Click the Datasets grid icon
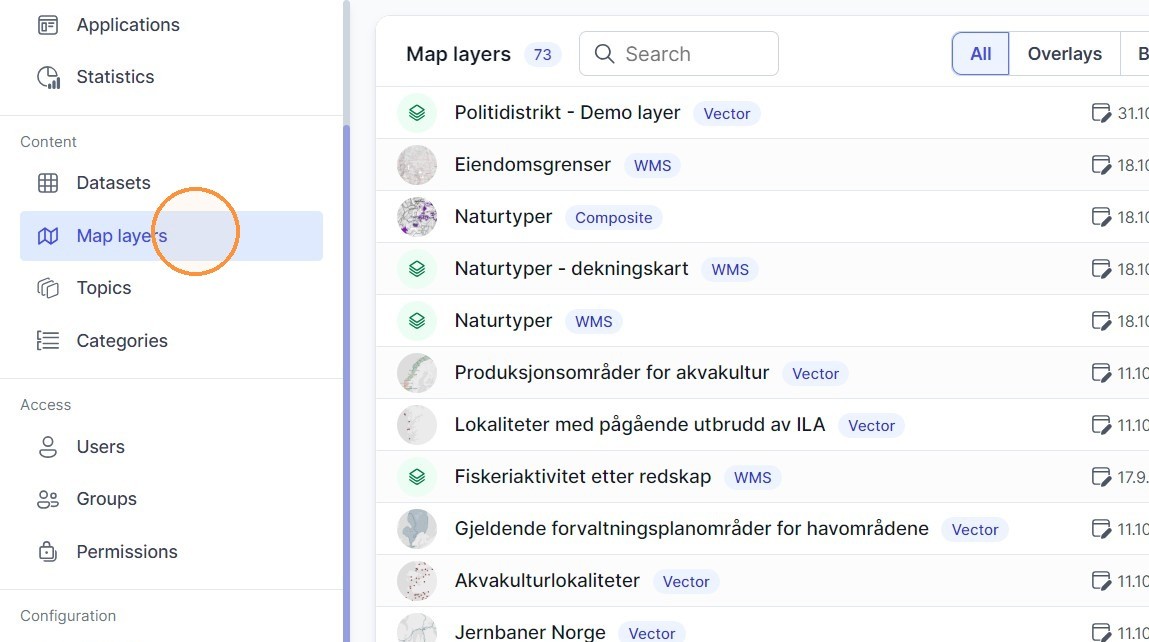Screen dimensions: 1149x642 pos(48,183)
